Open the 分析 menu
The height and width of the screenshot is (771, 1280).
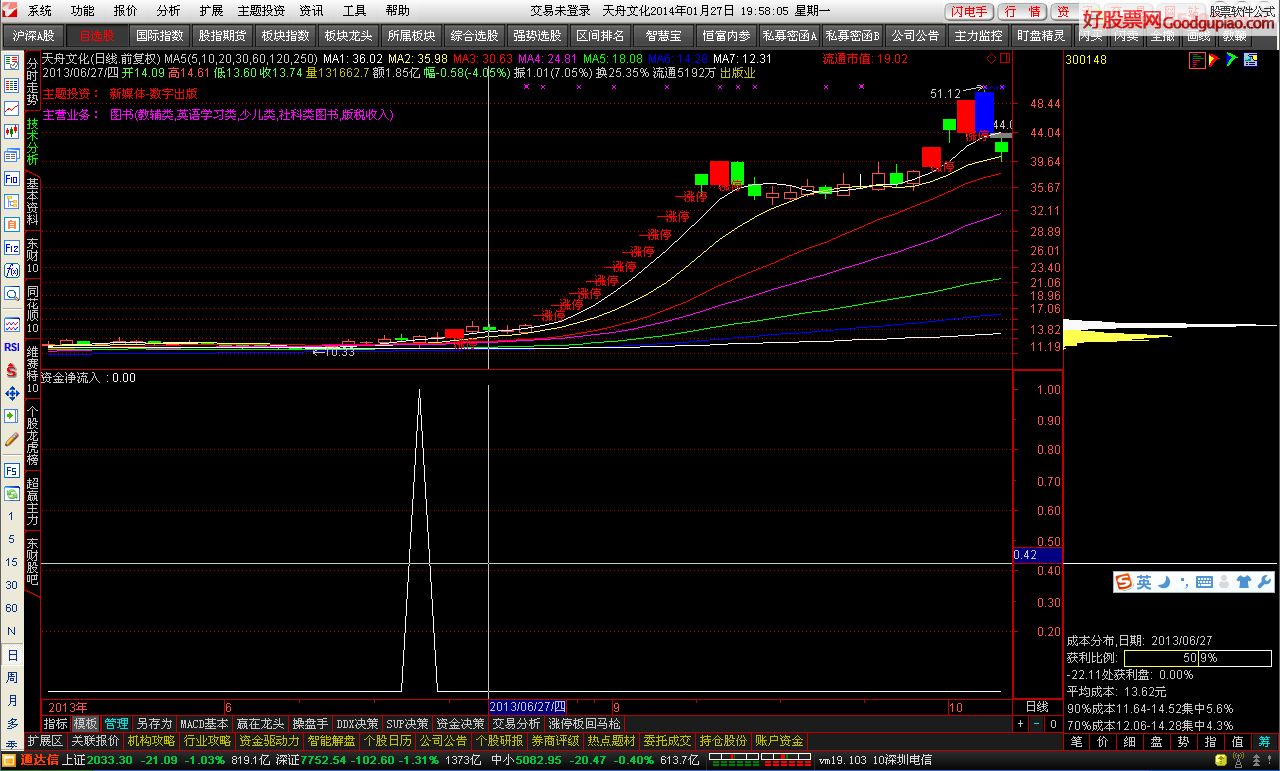tap(168, 11)
